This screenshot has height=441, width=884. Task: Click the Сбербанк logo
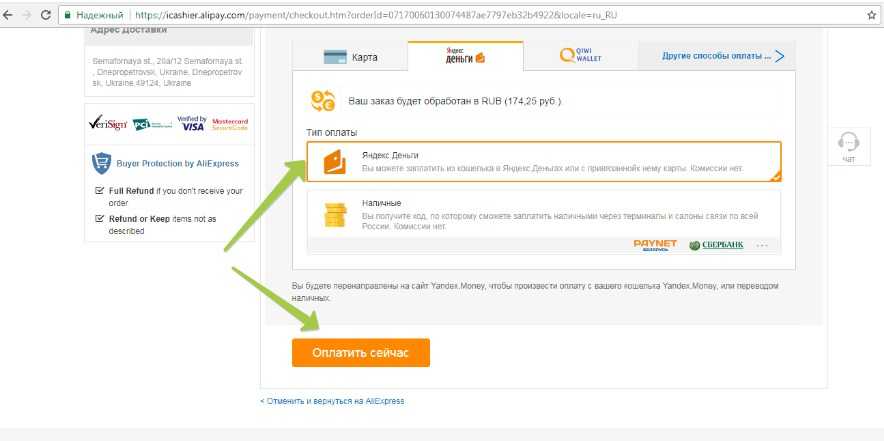[x=716, y=244]
